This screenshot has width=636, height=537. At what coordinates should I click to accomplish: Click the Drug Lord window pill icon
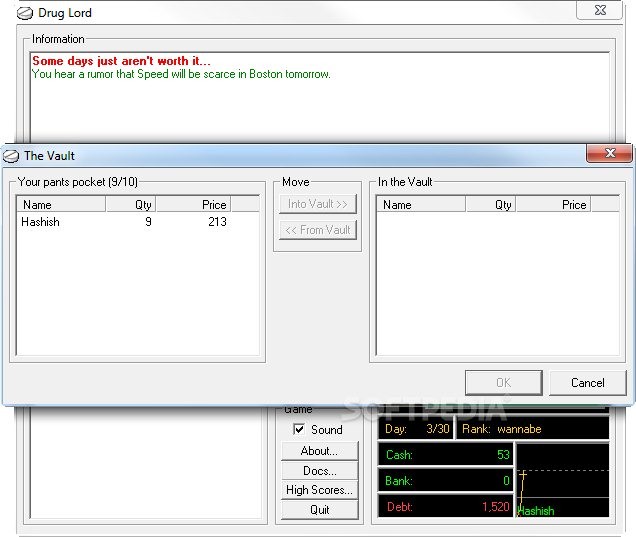click(25, 13)
